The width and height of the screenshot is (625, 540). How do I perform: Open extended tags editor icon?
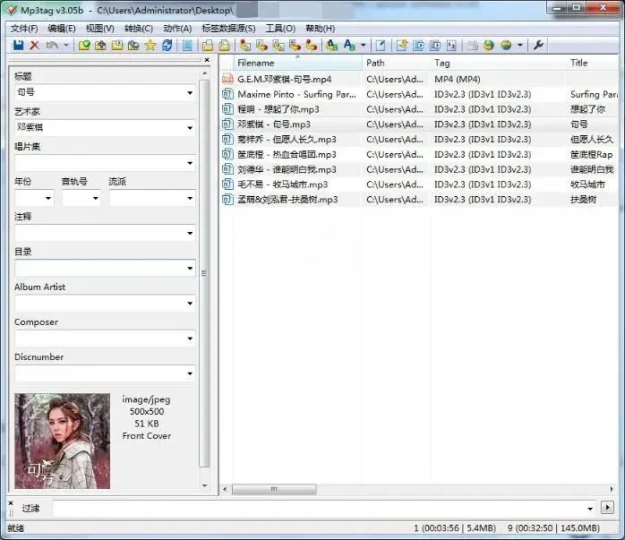point(381,45)
